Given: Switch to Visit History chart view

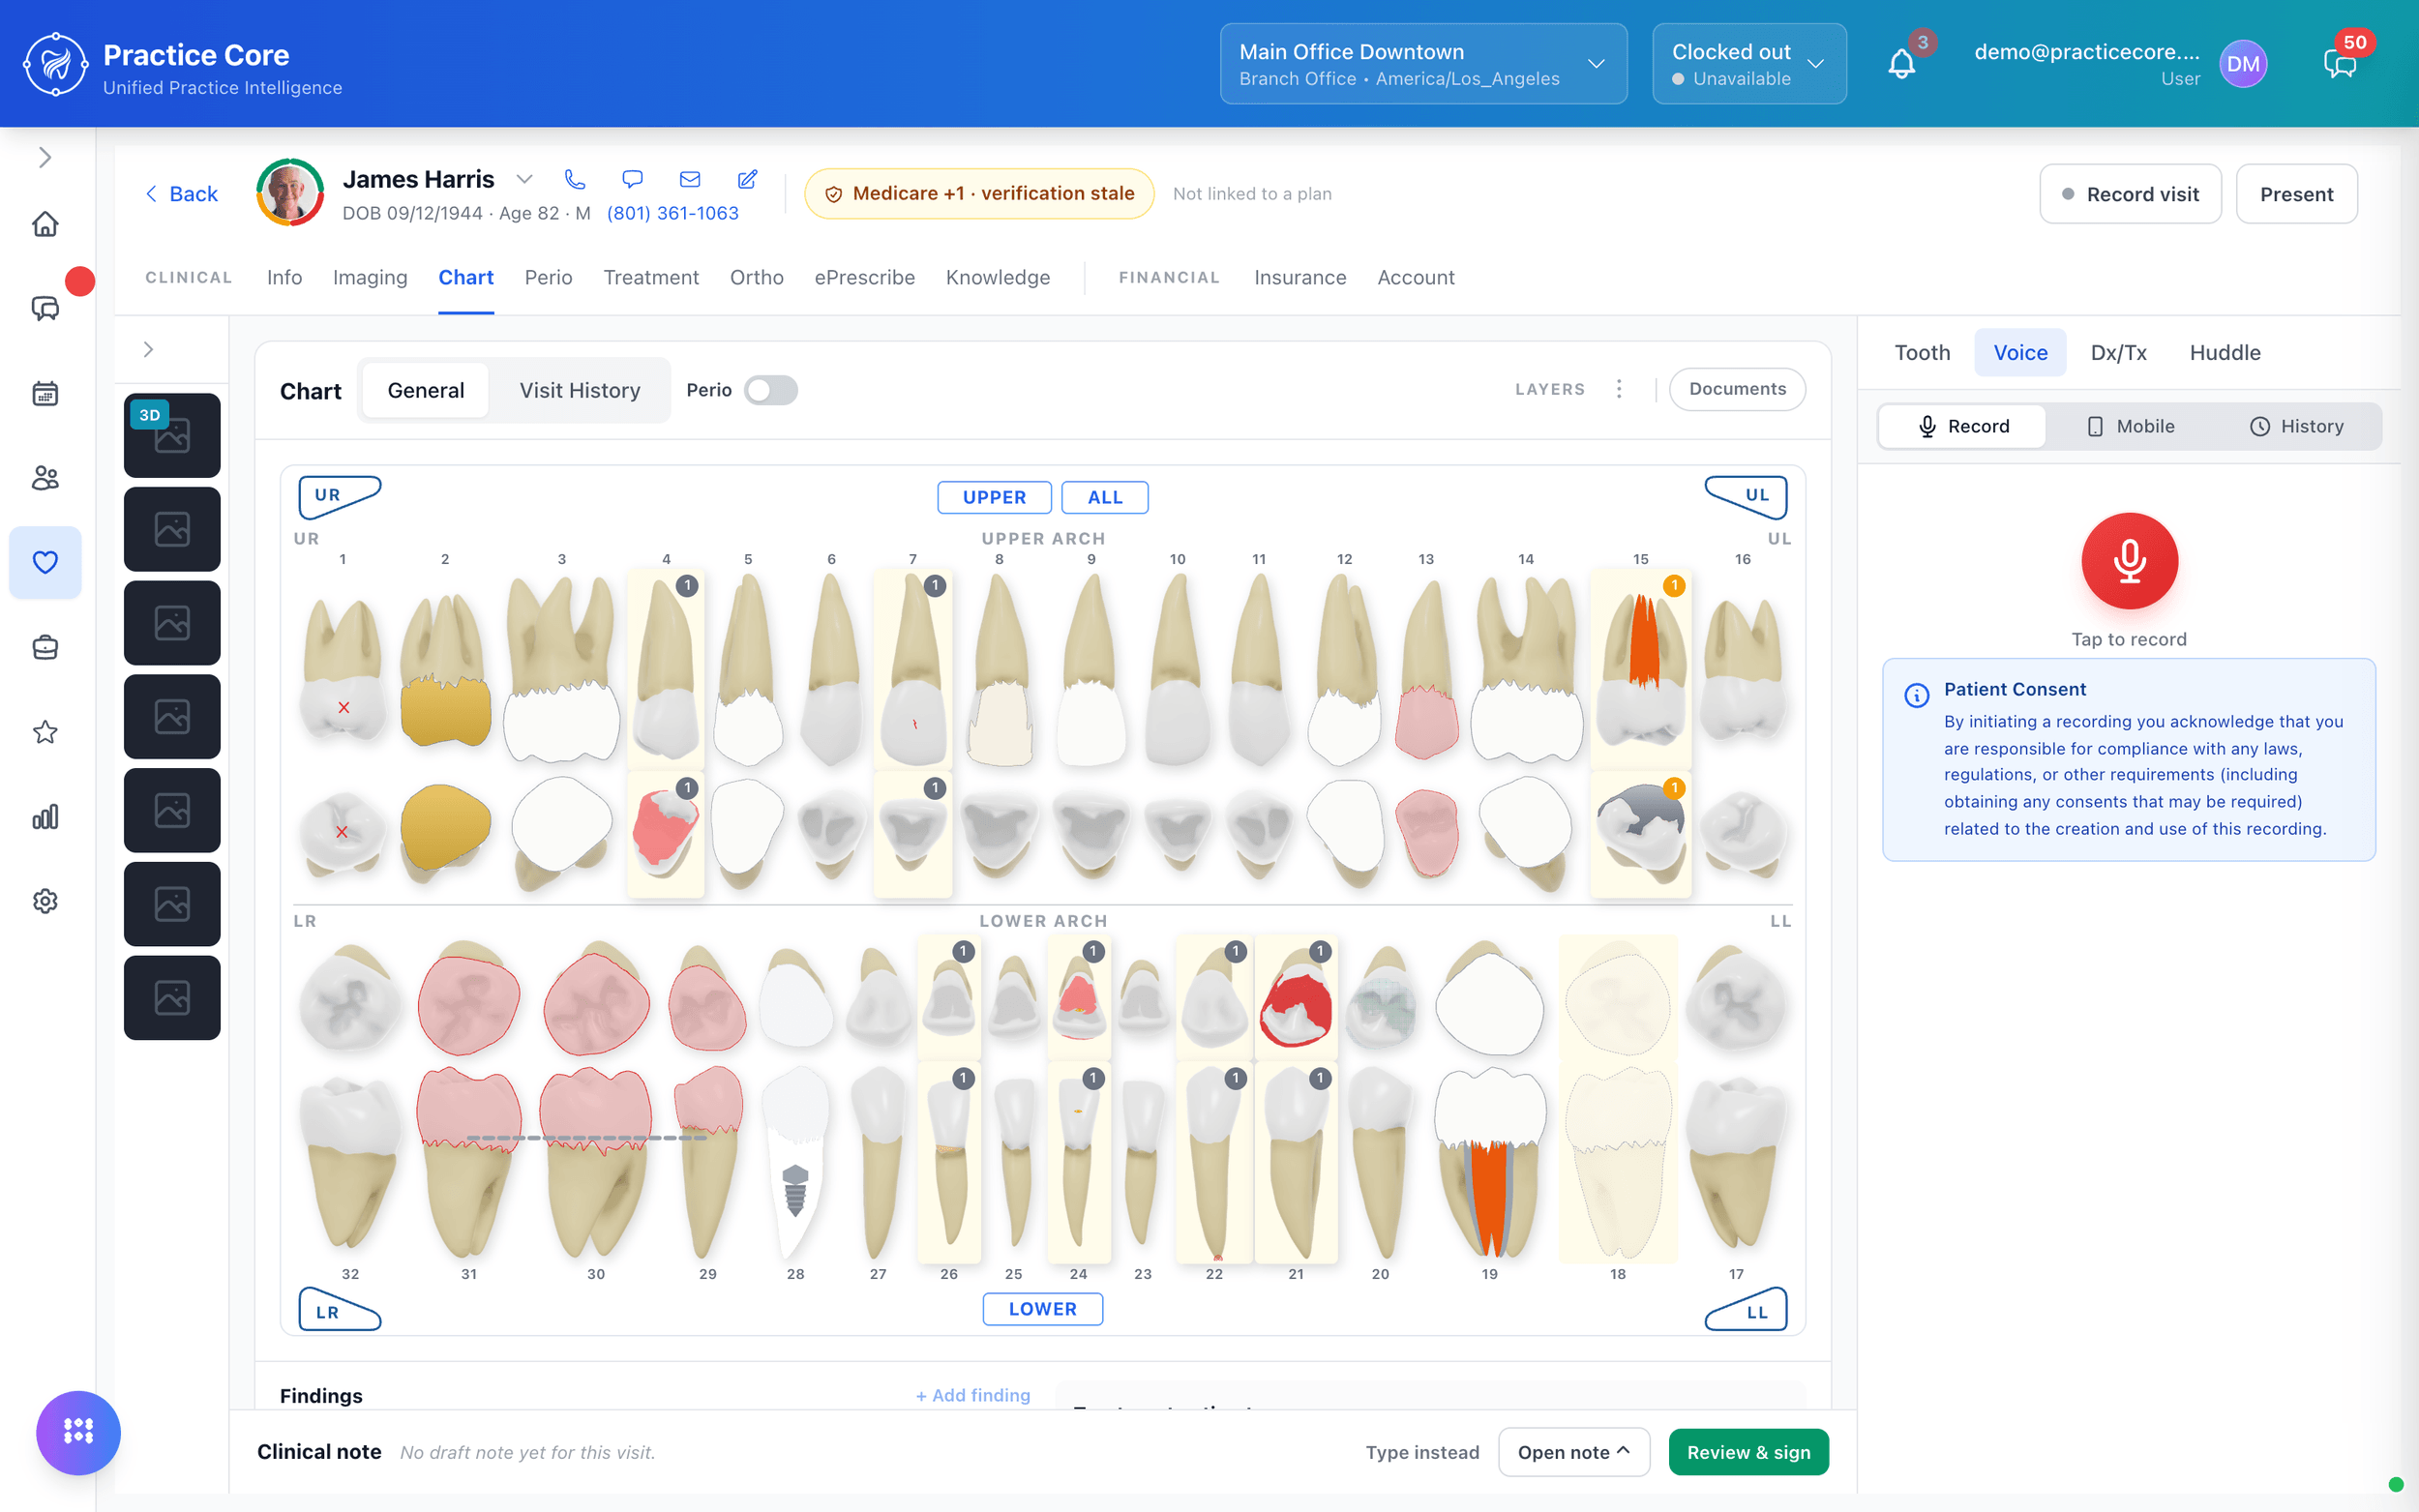Looking at the screenshot, I should [579, 391].
